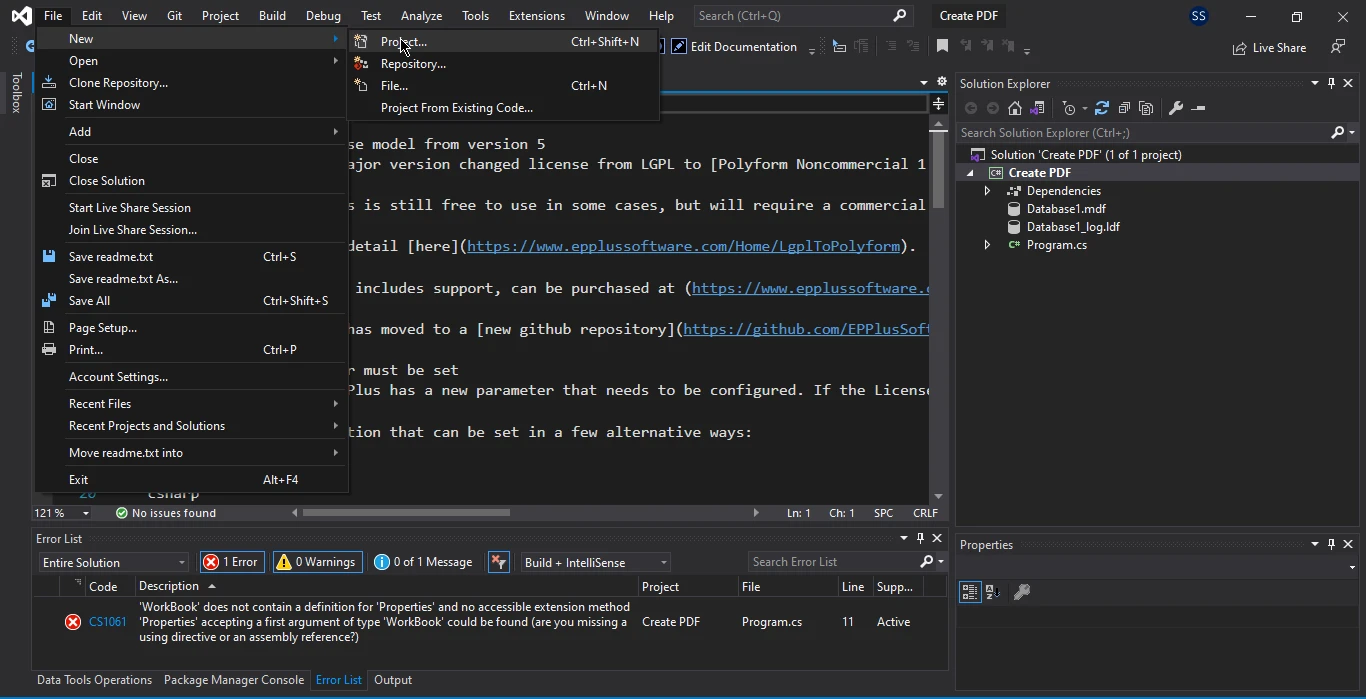Switch to the Package Manager Console tab

point(233,680)
